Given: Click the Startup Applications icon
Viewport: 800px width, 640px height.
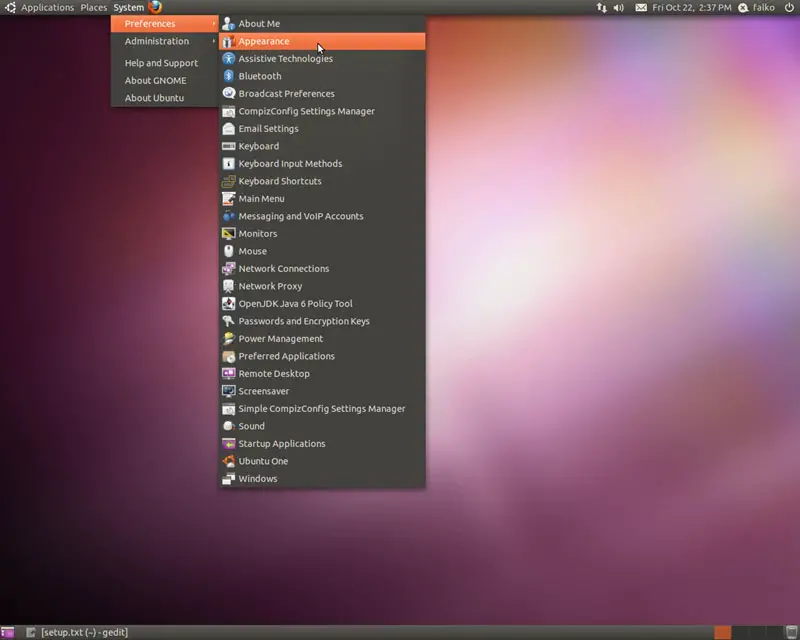Looking at the screenshot, I should click(x=229, y=444).
